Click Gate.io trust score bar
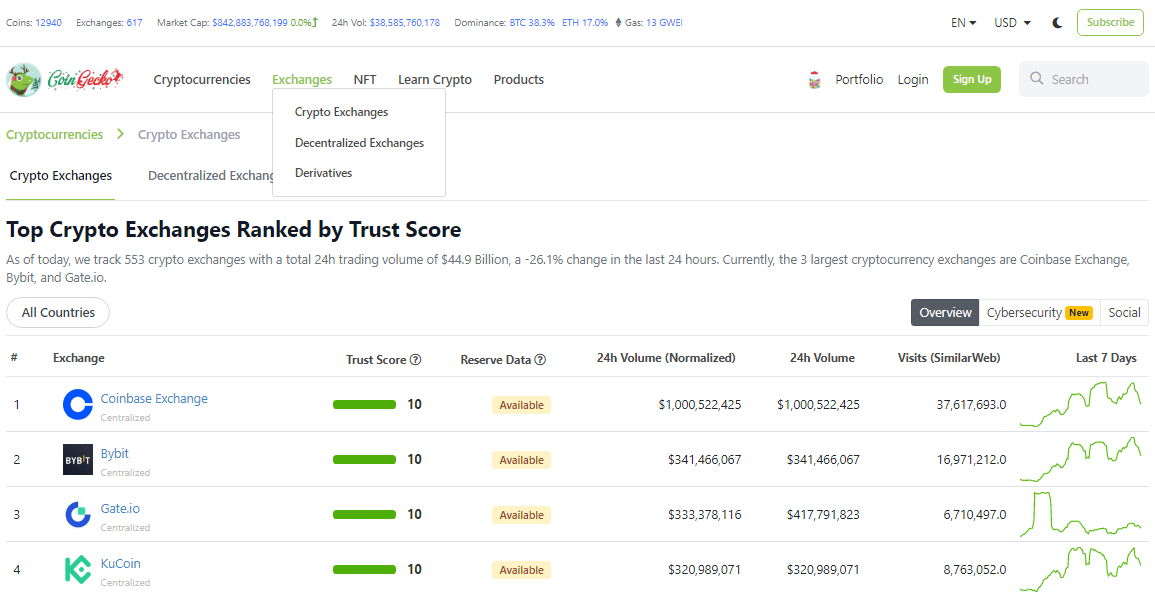The height and width of the screenshot is (595, 1155). [x=365, y=515]
